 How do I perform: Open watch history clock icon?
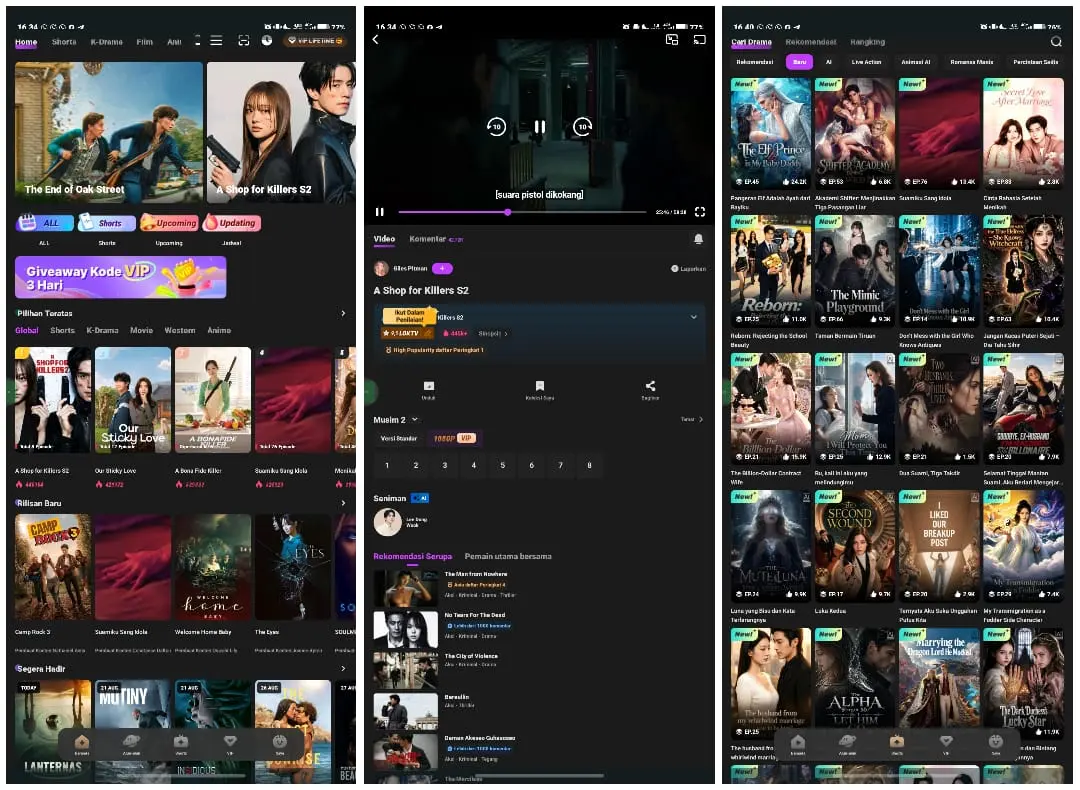(x=267, y=41)
